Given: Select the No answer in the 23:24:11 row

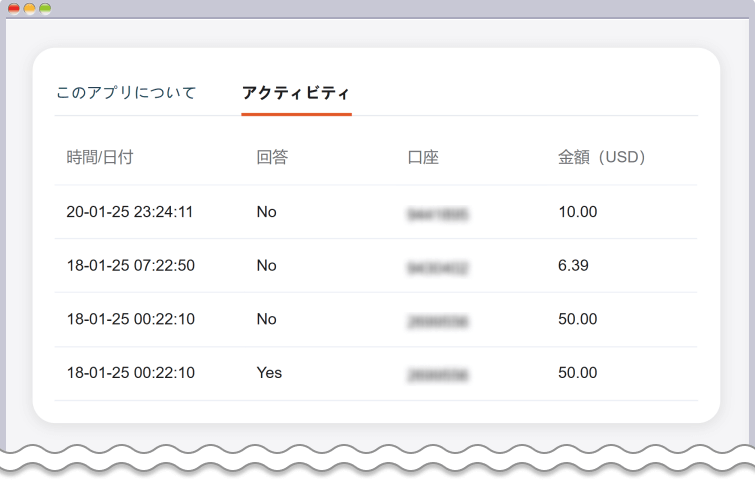Looking at the screenshot, I should point(266,212).
